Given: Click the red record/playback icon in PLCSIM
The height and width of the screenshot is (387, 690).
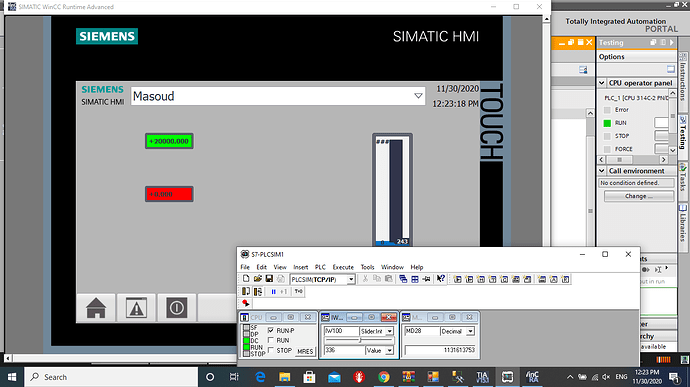Looking at the screenshot, I should [246, 303].
